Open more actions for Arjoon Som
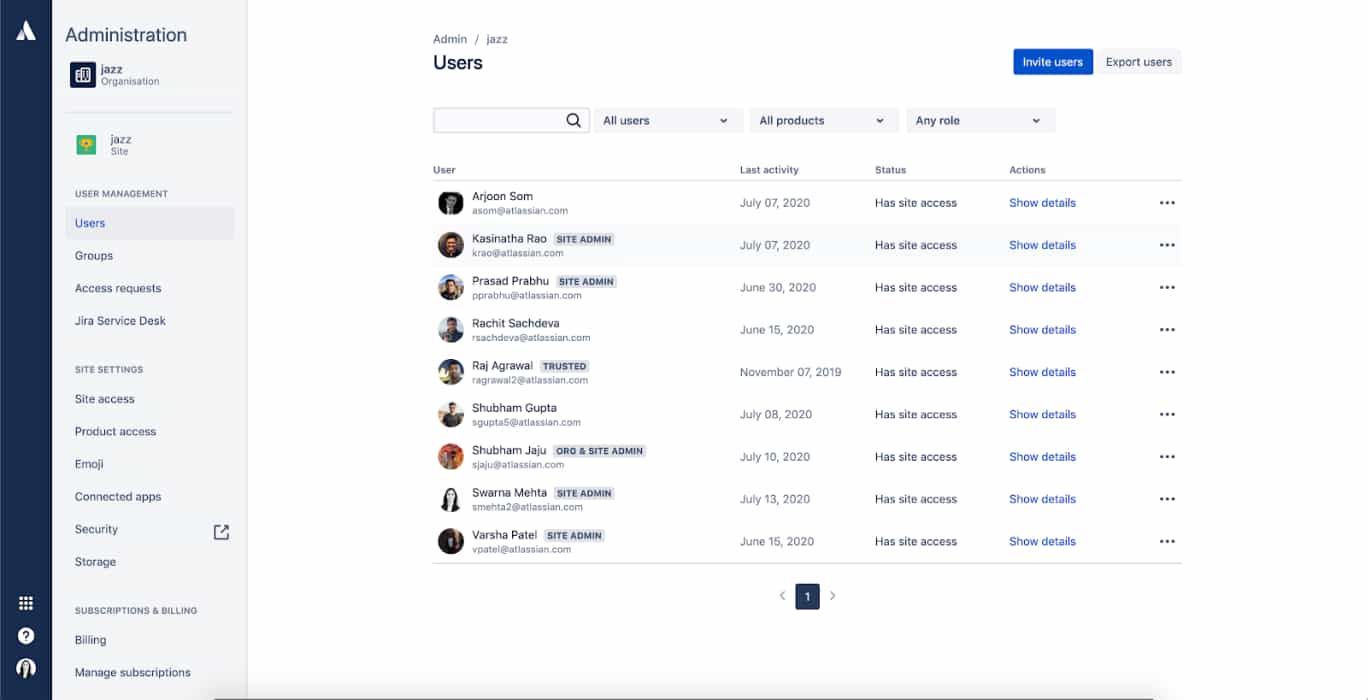This screenshot has width=1368, height=700. [1167, 202]
